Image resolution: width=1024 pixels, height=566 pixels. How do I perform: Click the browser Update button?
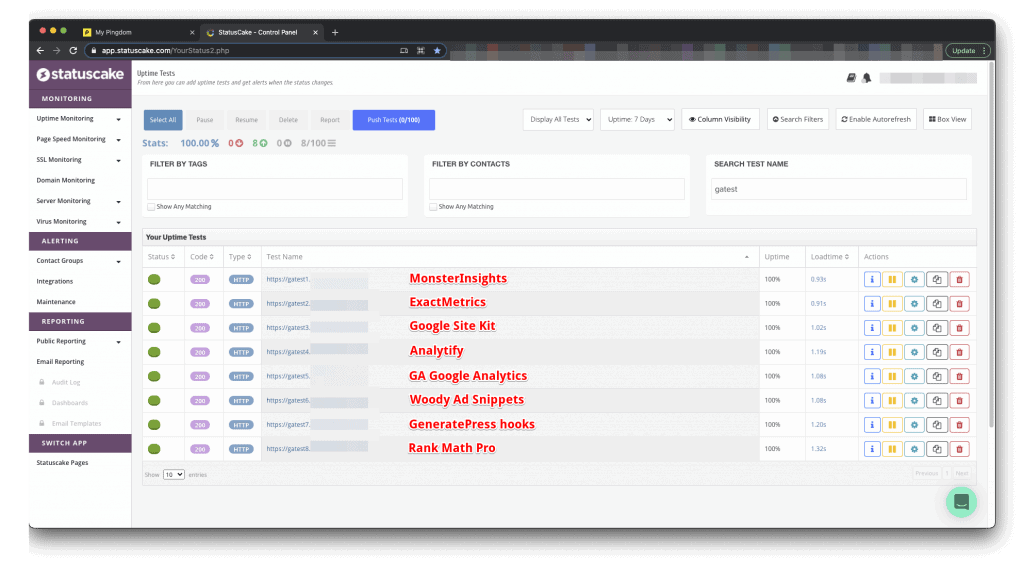coord(968,50)
